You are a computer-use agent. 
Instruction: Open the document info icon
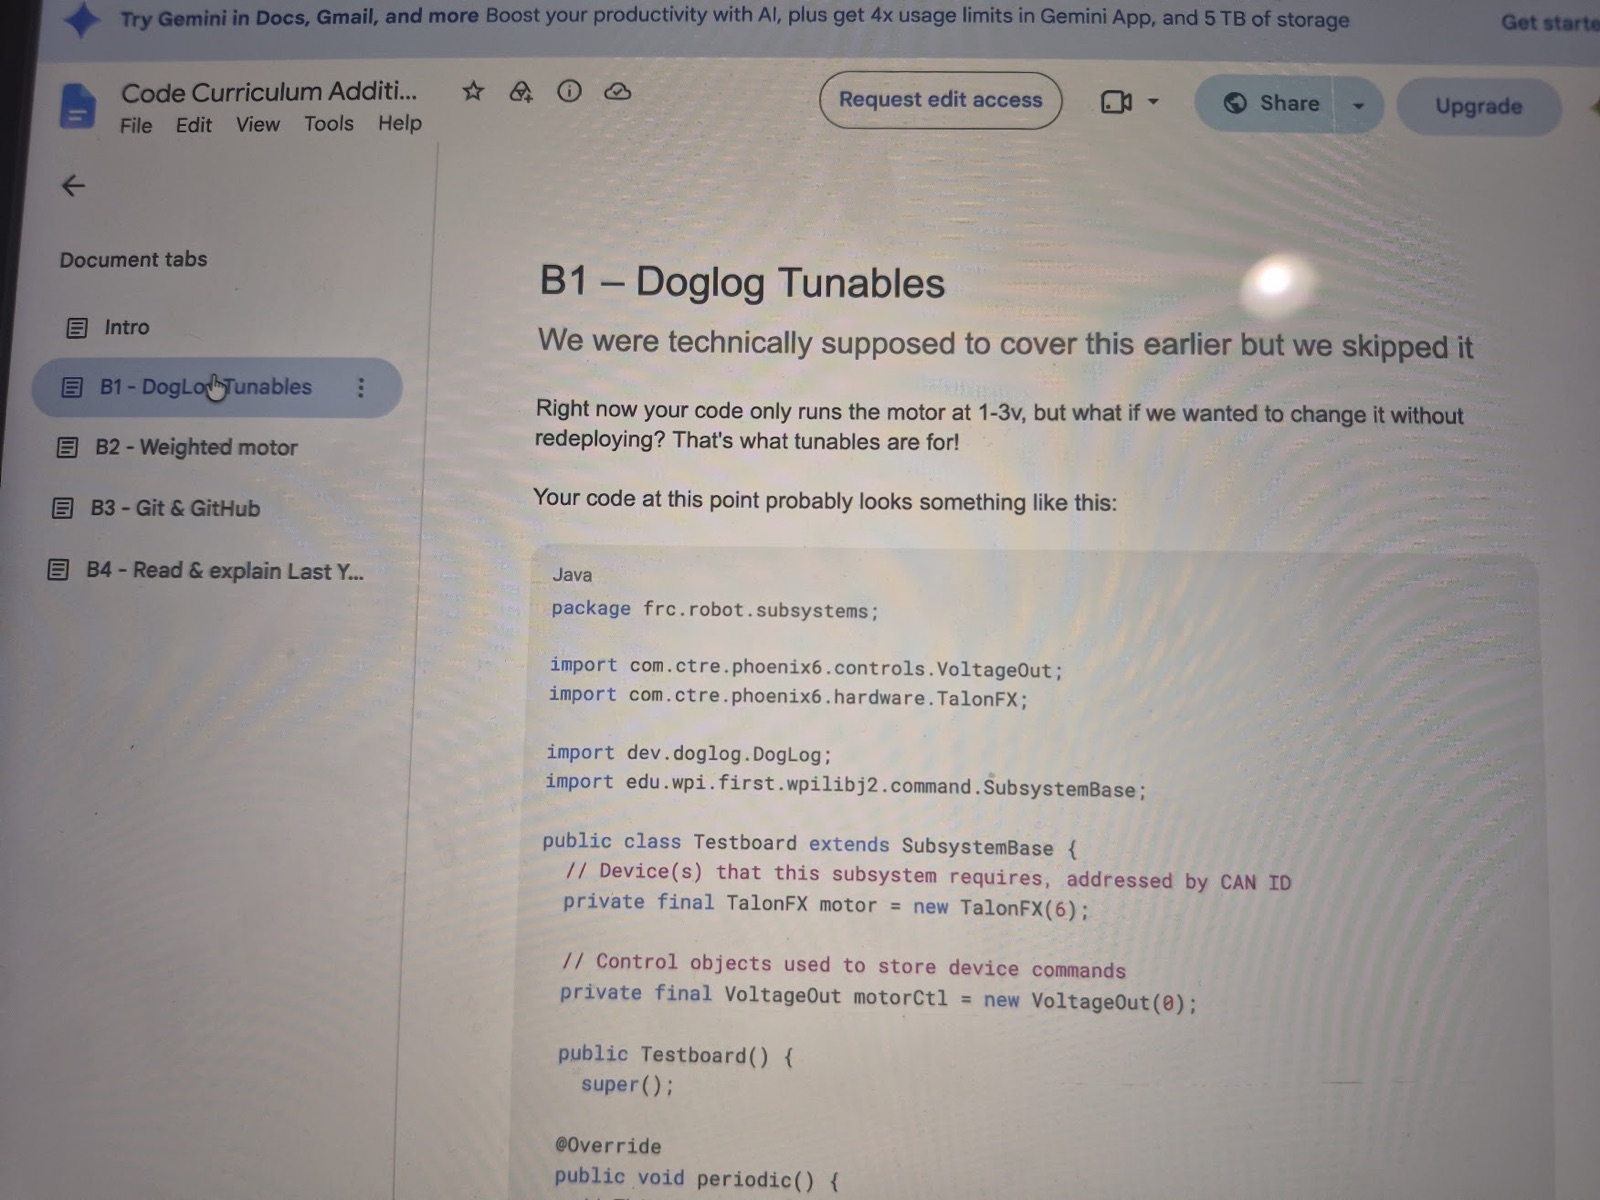click(x=569, y=92)
